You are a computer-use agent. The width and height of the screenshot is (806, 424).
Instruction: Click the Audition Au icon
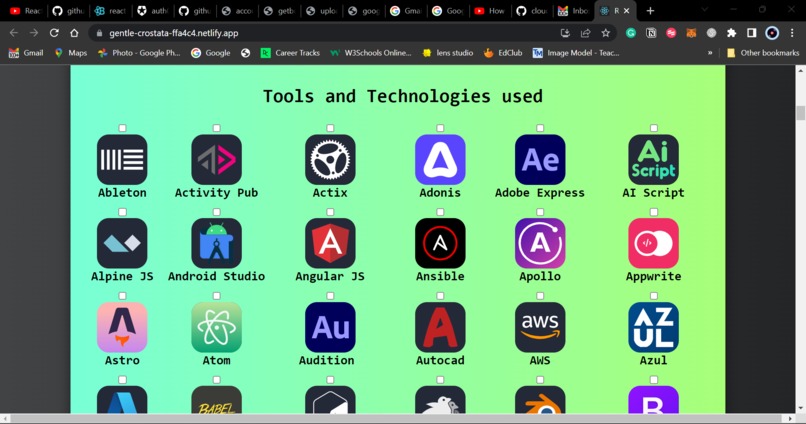330,327
